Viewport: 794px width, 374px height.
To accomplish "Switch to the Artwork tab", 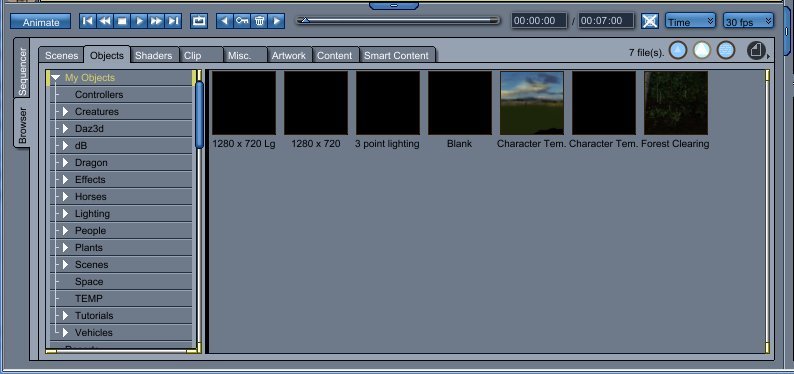I will (x=289, y=56).
